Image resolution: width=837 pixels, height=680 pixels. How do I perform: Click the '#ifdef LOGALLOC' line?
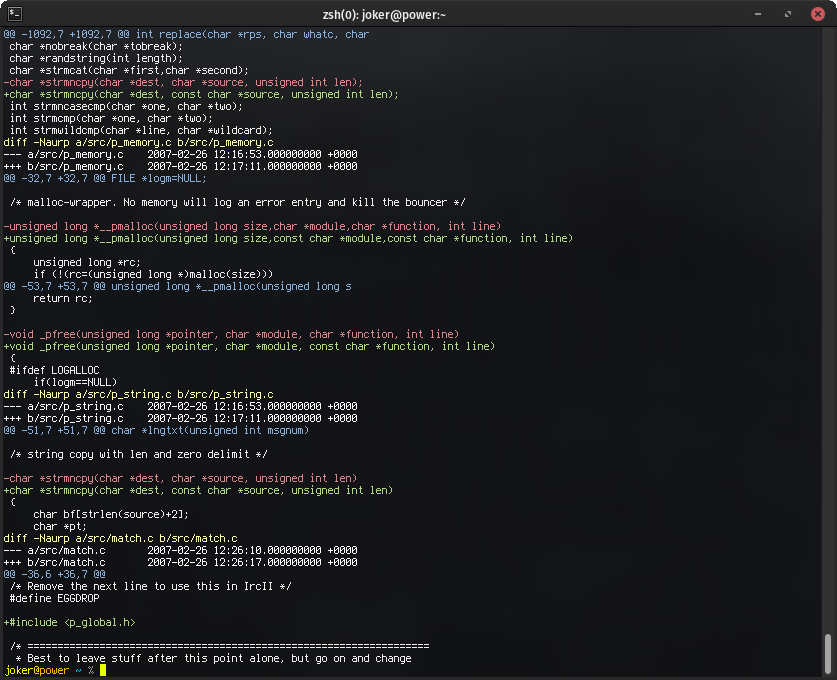point(54,370)
